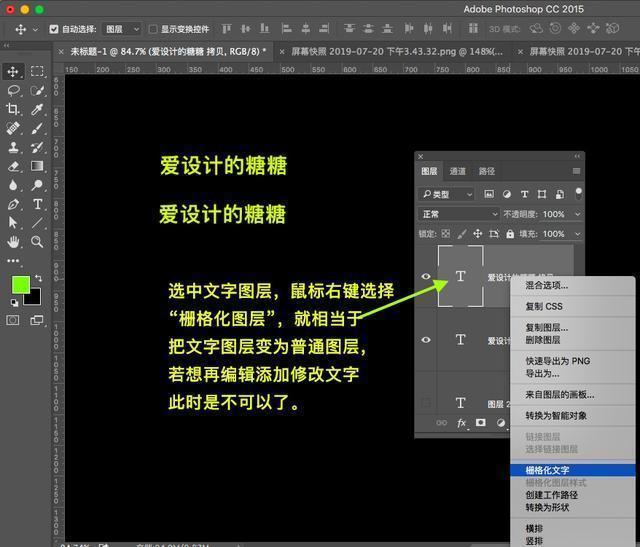The image size is (640, 547).
Task: Select the Lasso tool
Action: [13, 90]
